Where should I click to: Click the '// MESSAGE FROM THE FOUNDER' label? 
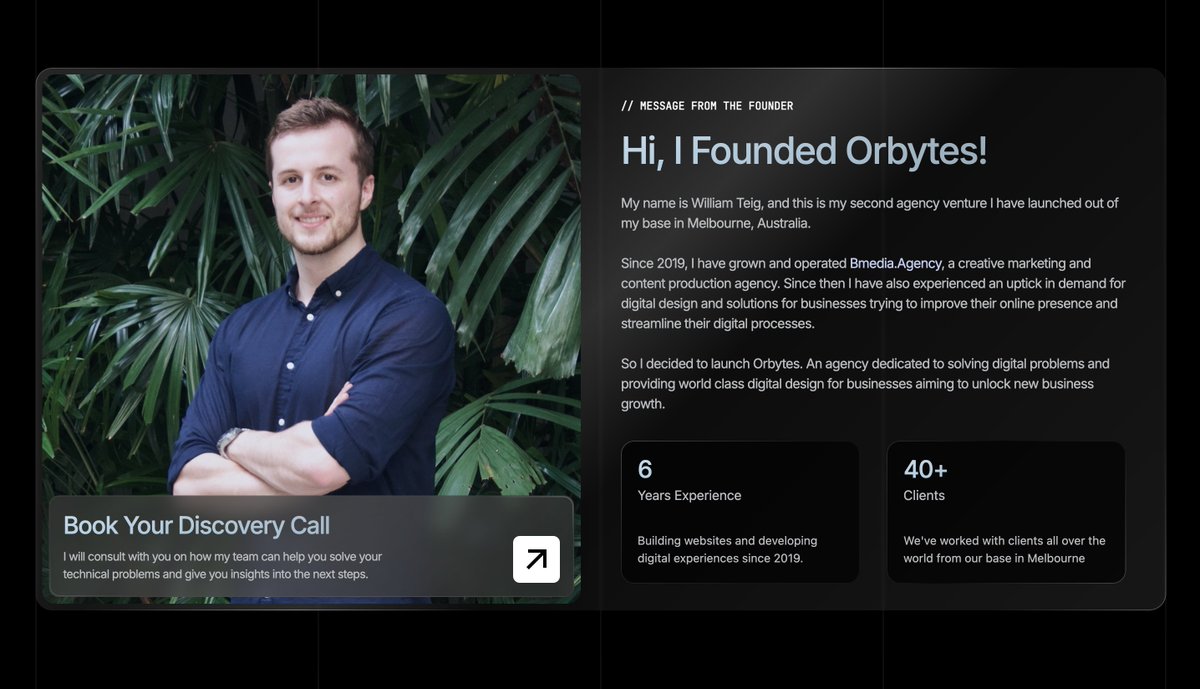point(707,106)
